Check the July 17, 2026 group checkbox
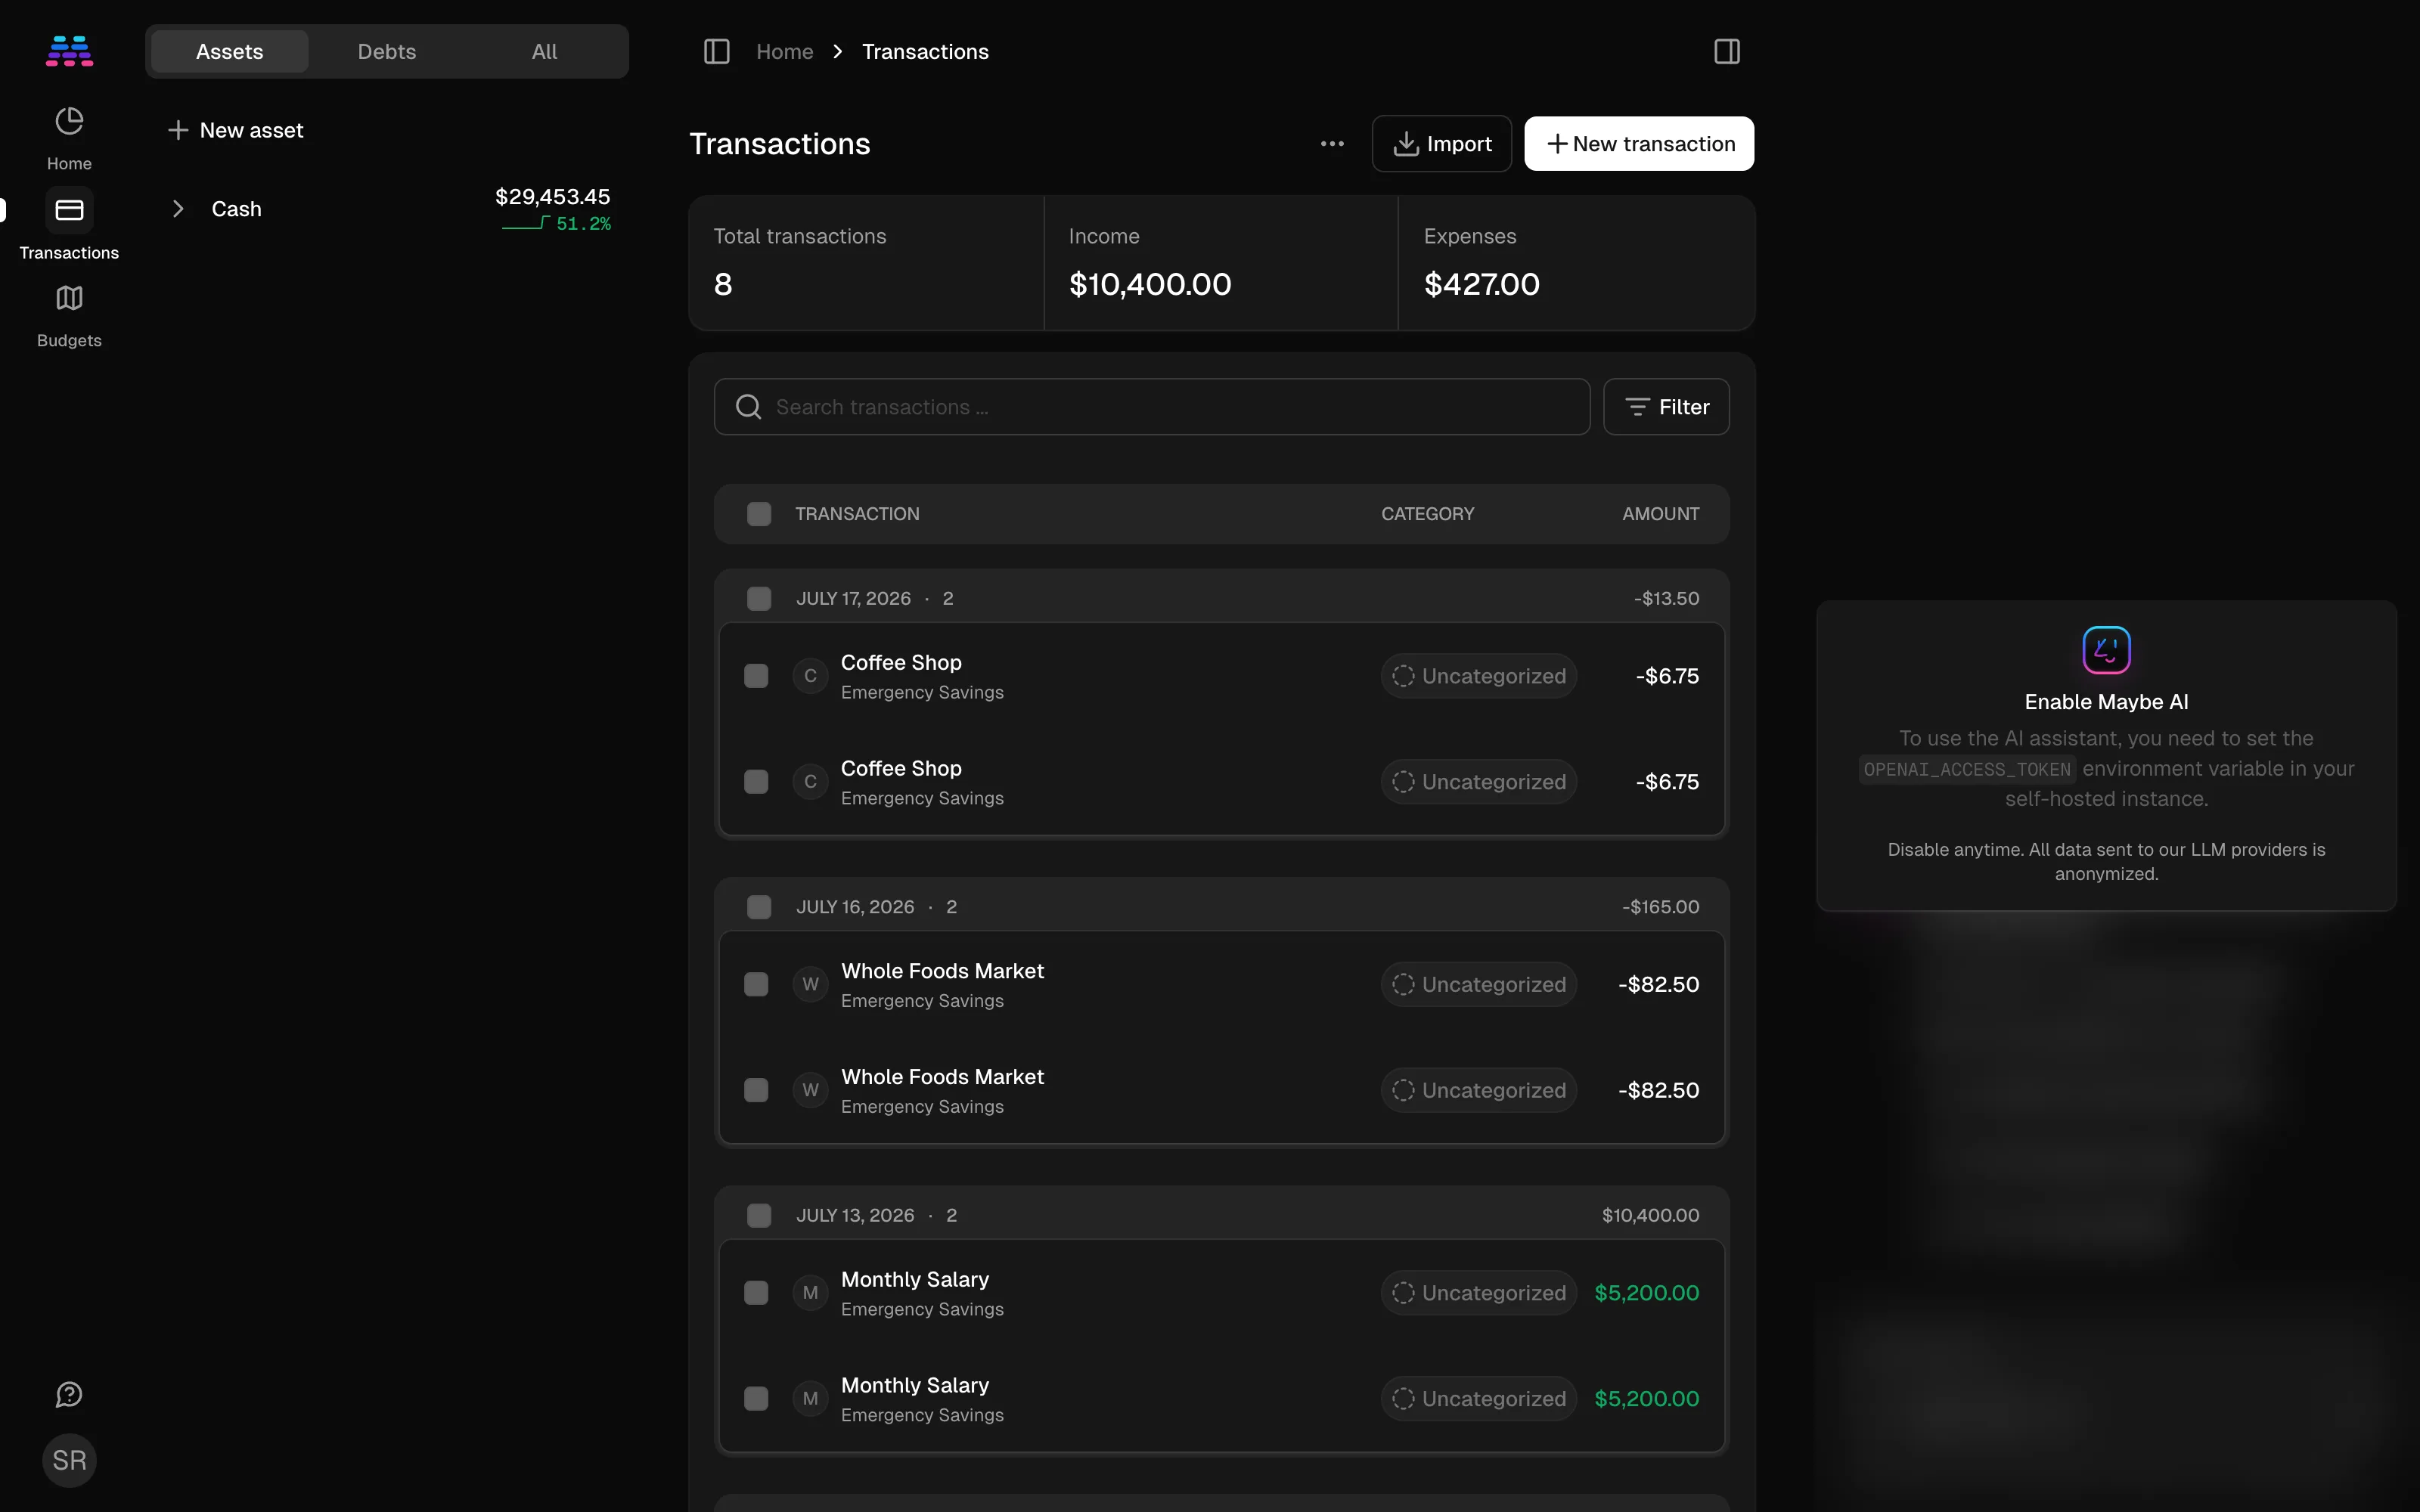2420x1512 pixels. click(759, 598)
